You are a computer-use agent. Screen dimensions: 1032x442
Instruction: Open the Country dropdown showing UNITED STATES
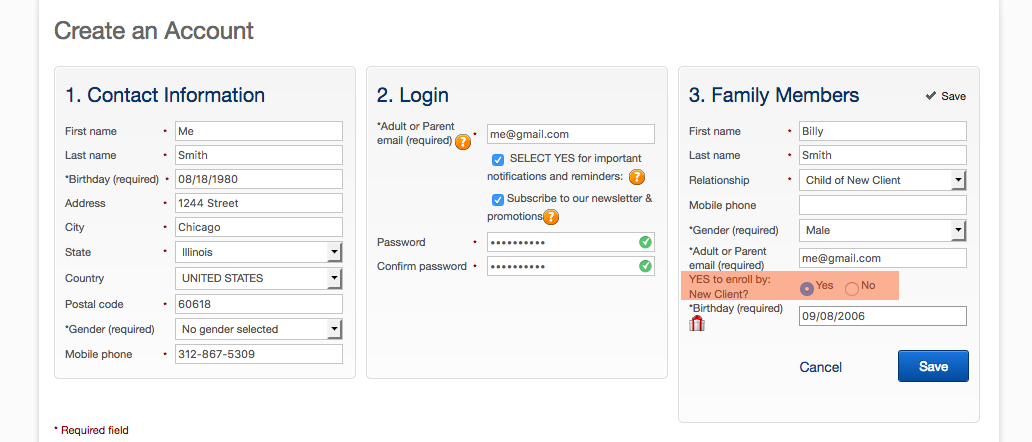click(259, 278)
